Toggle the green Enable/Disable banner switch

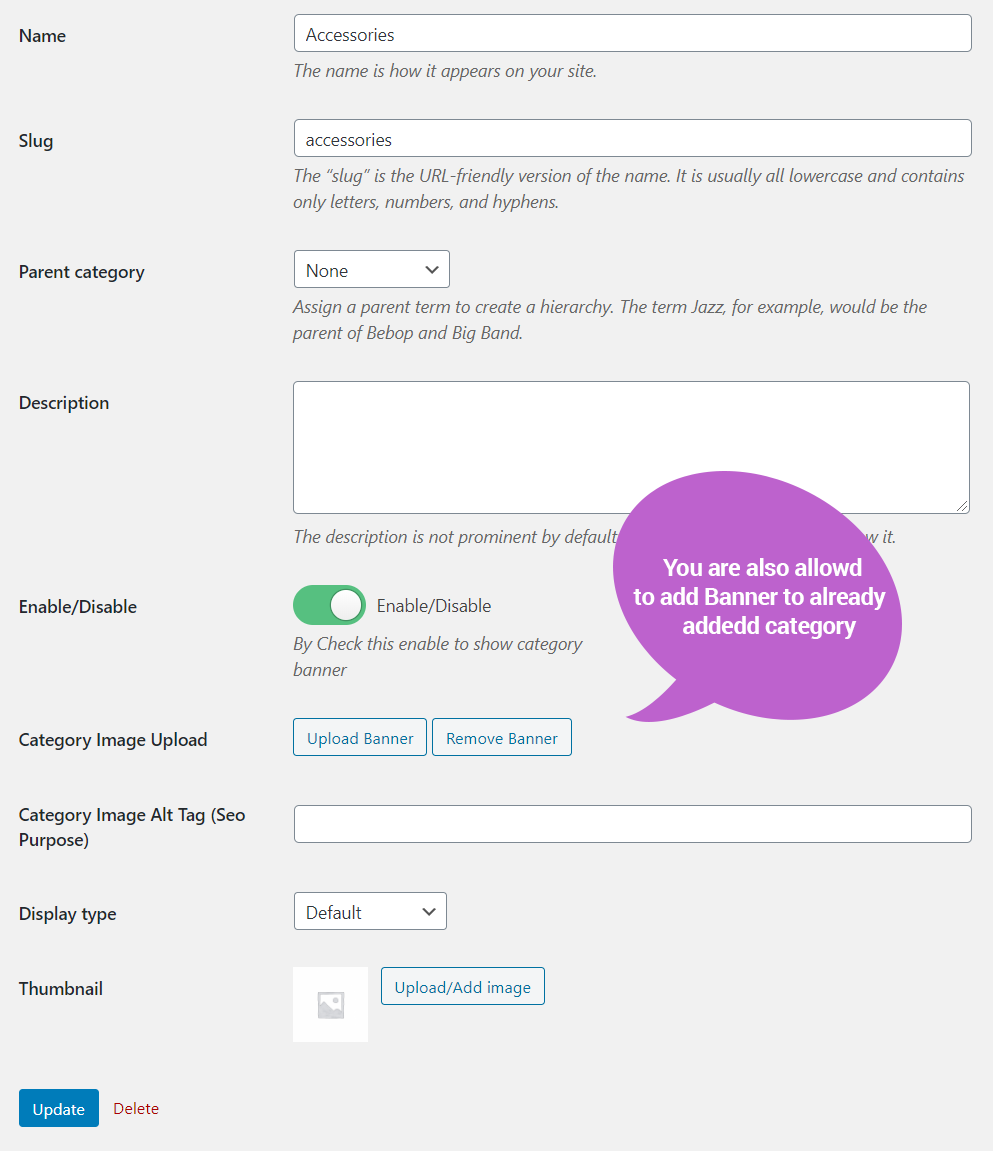pyautogui.click(x=329, y=606)
